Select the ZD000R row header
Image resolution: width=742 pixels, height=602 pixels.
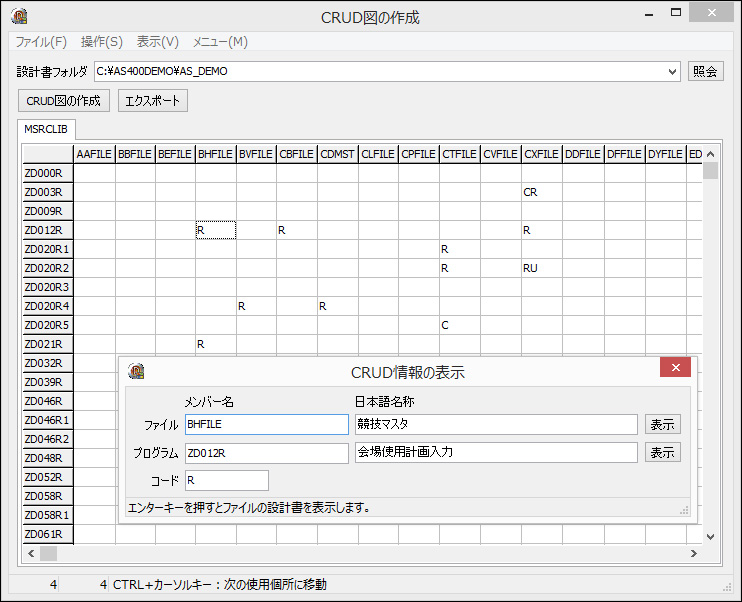48,173
